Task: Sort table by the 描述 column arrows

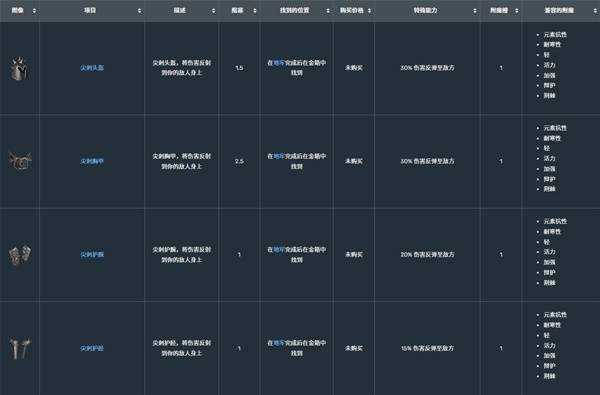Action: [214, 11]
